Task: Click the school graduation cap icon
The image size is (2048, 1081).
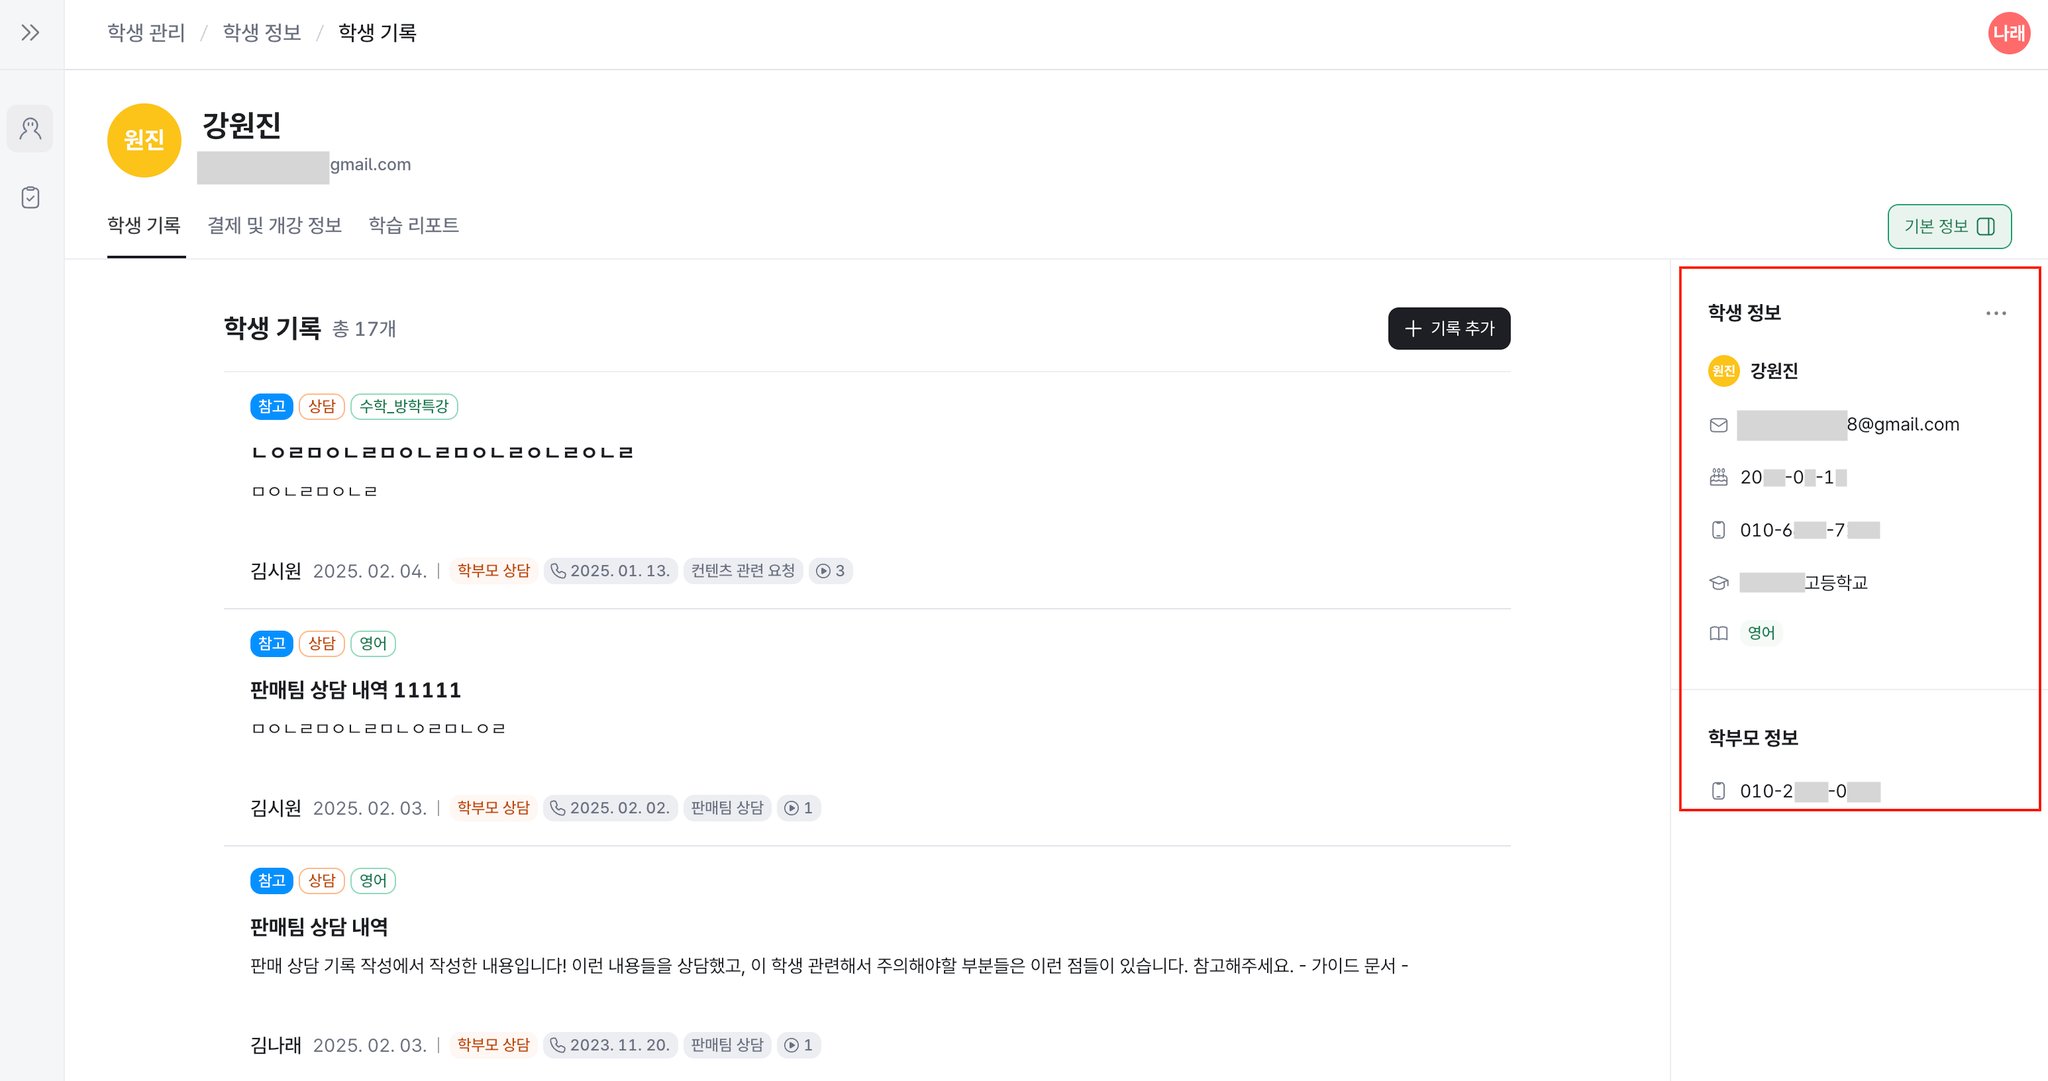Action: [x=1718, y=582]
